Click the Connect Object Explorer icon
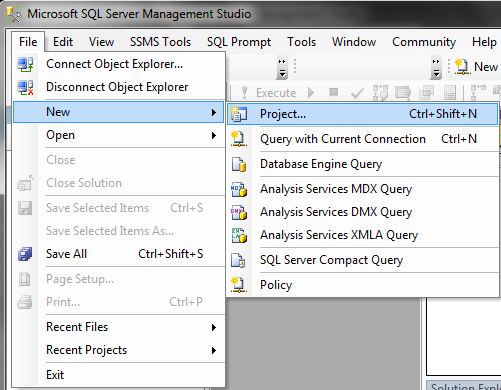The width and height of the screenshot is (501, 390). [25, 64]
